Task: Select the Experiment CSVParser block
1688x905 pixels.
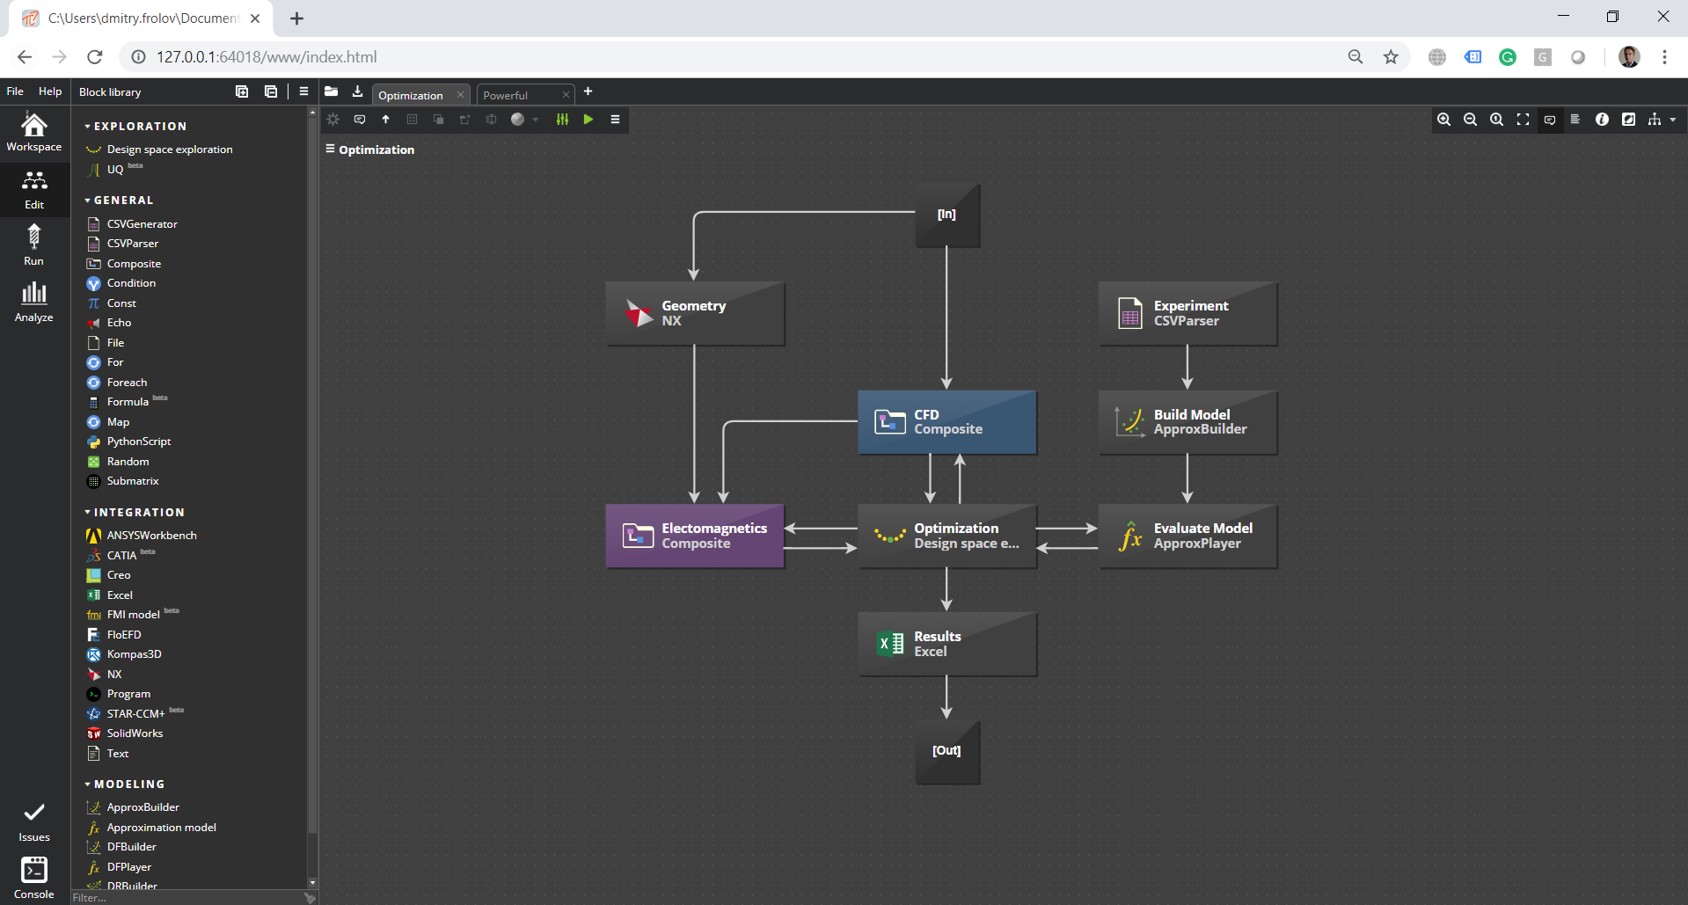Action: click(1188, 314)
